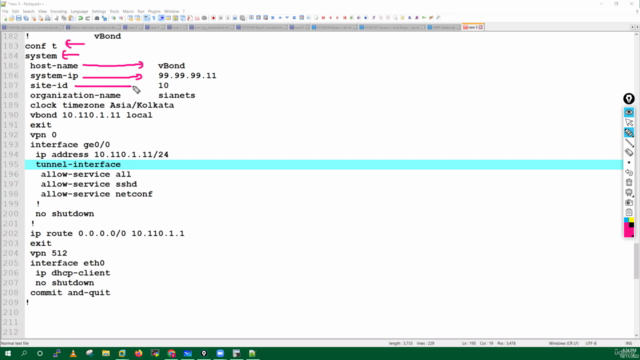This screenshot has height=360, width=640.
Task: Open VLC from the taskbar
Action: tap(73, 353)
